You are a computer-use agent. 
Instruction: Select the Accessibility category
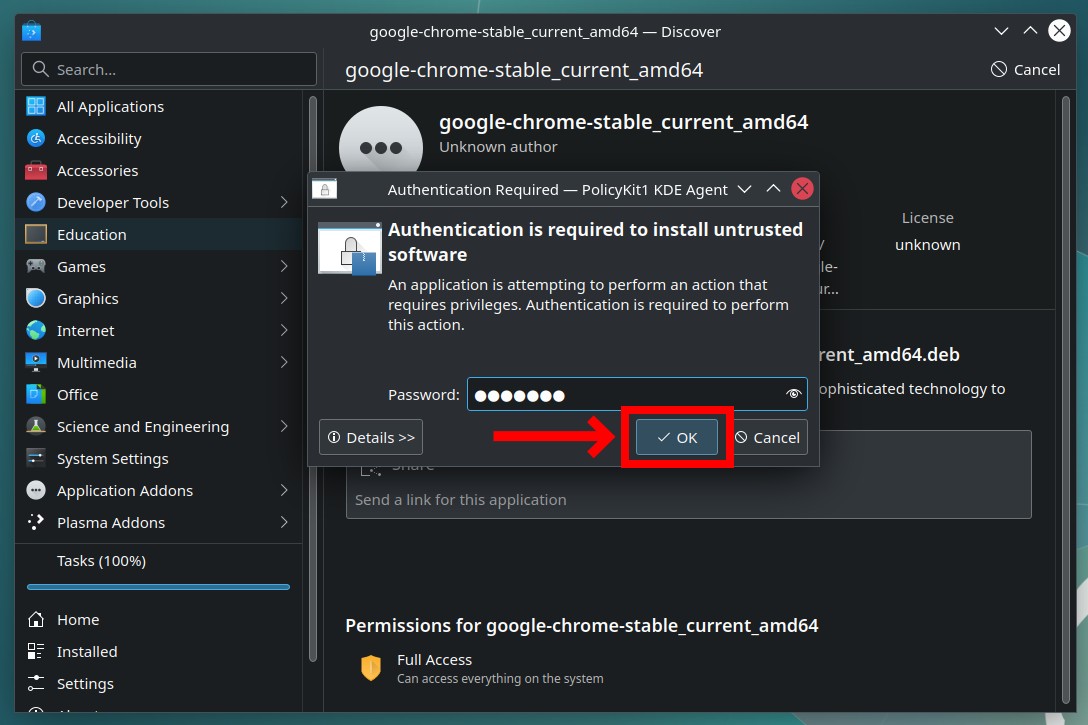coord(159,138)
